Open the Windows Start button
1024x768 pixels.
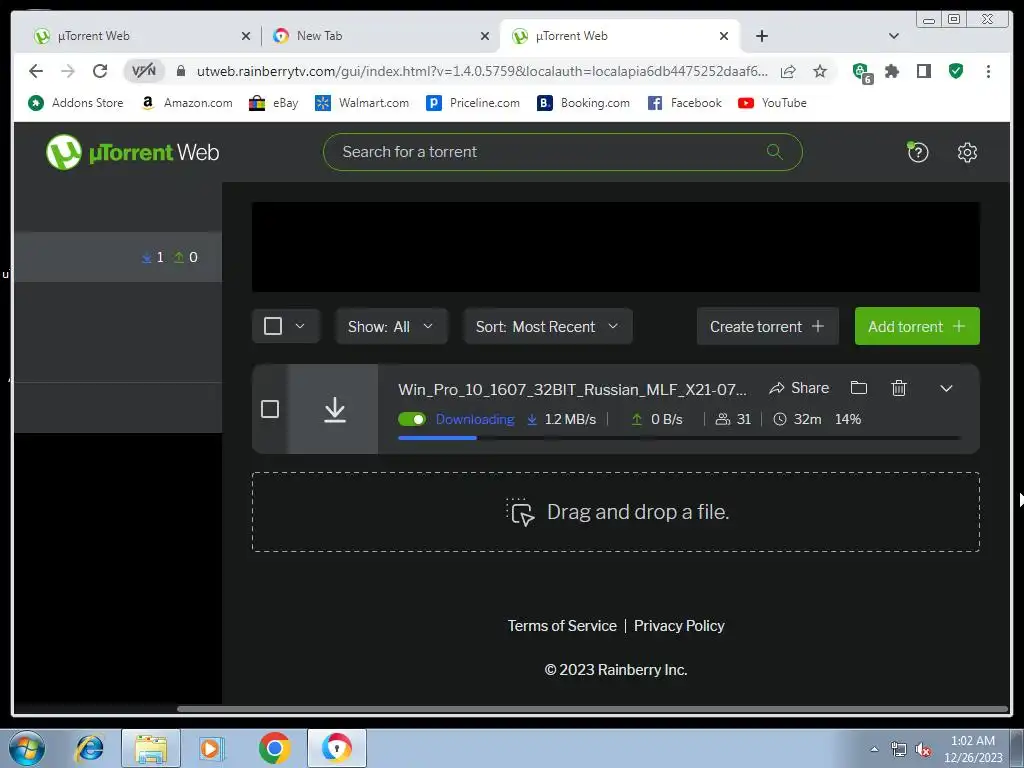coord(27,748)
